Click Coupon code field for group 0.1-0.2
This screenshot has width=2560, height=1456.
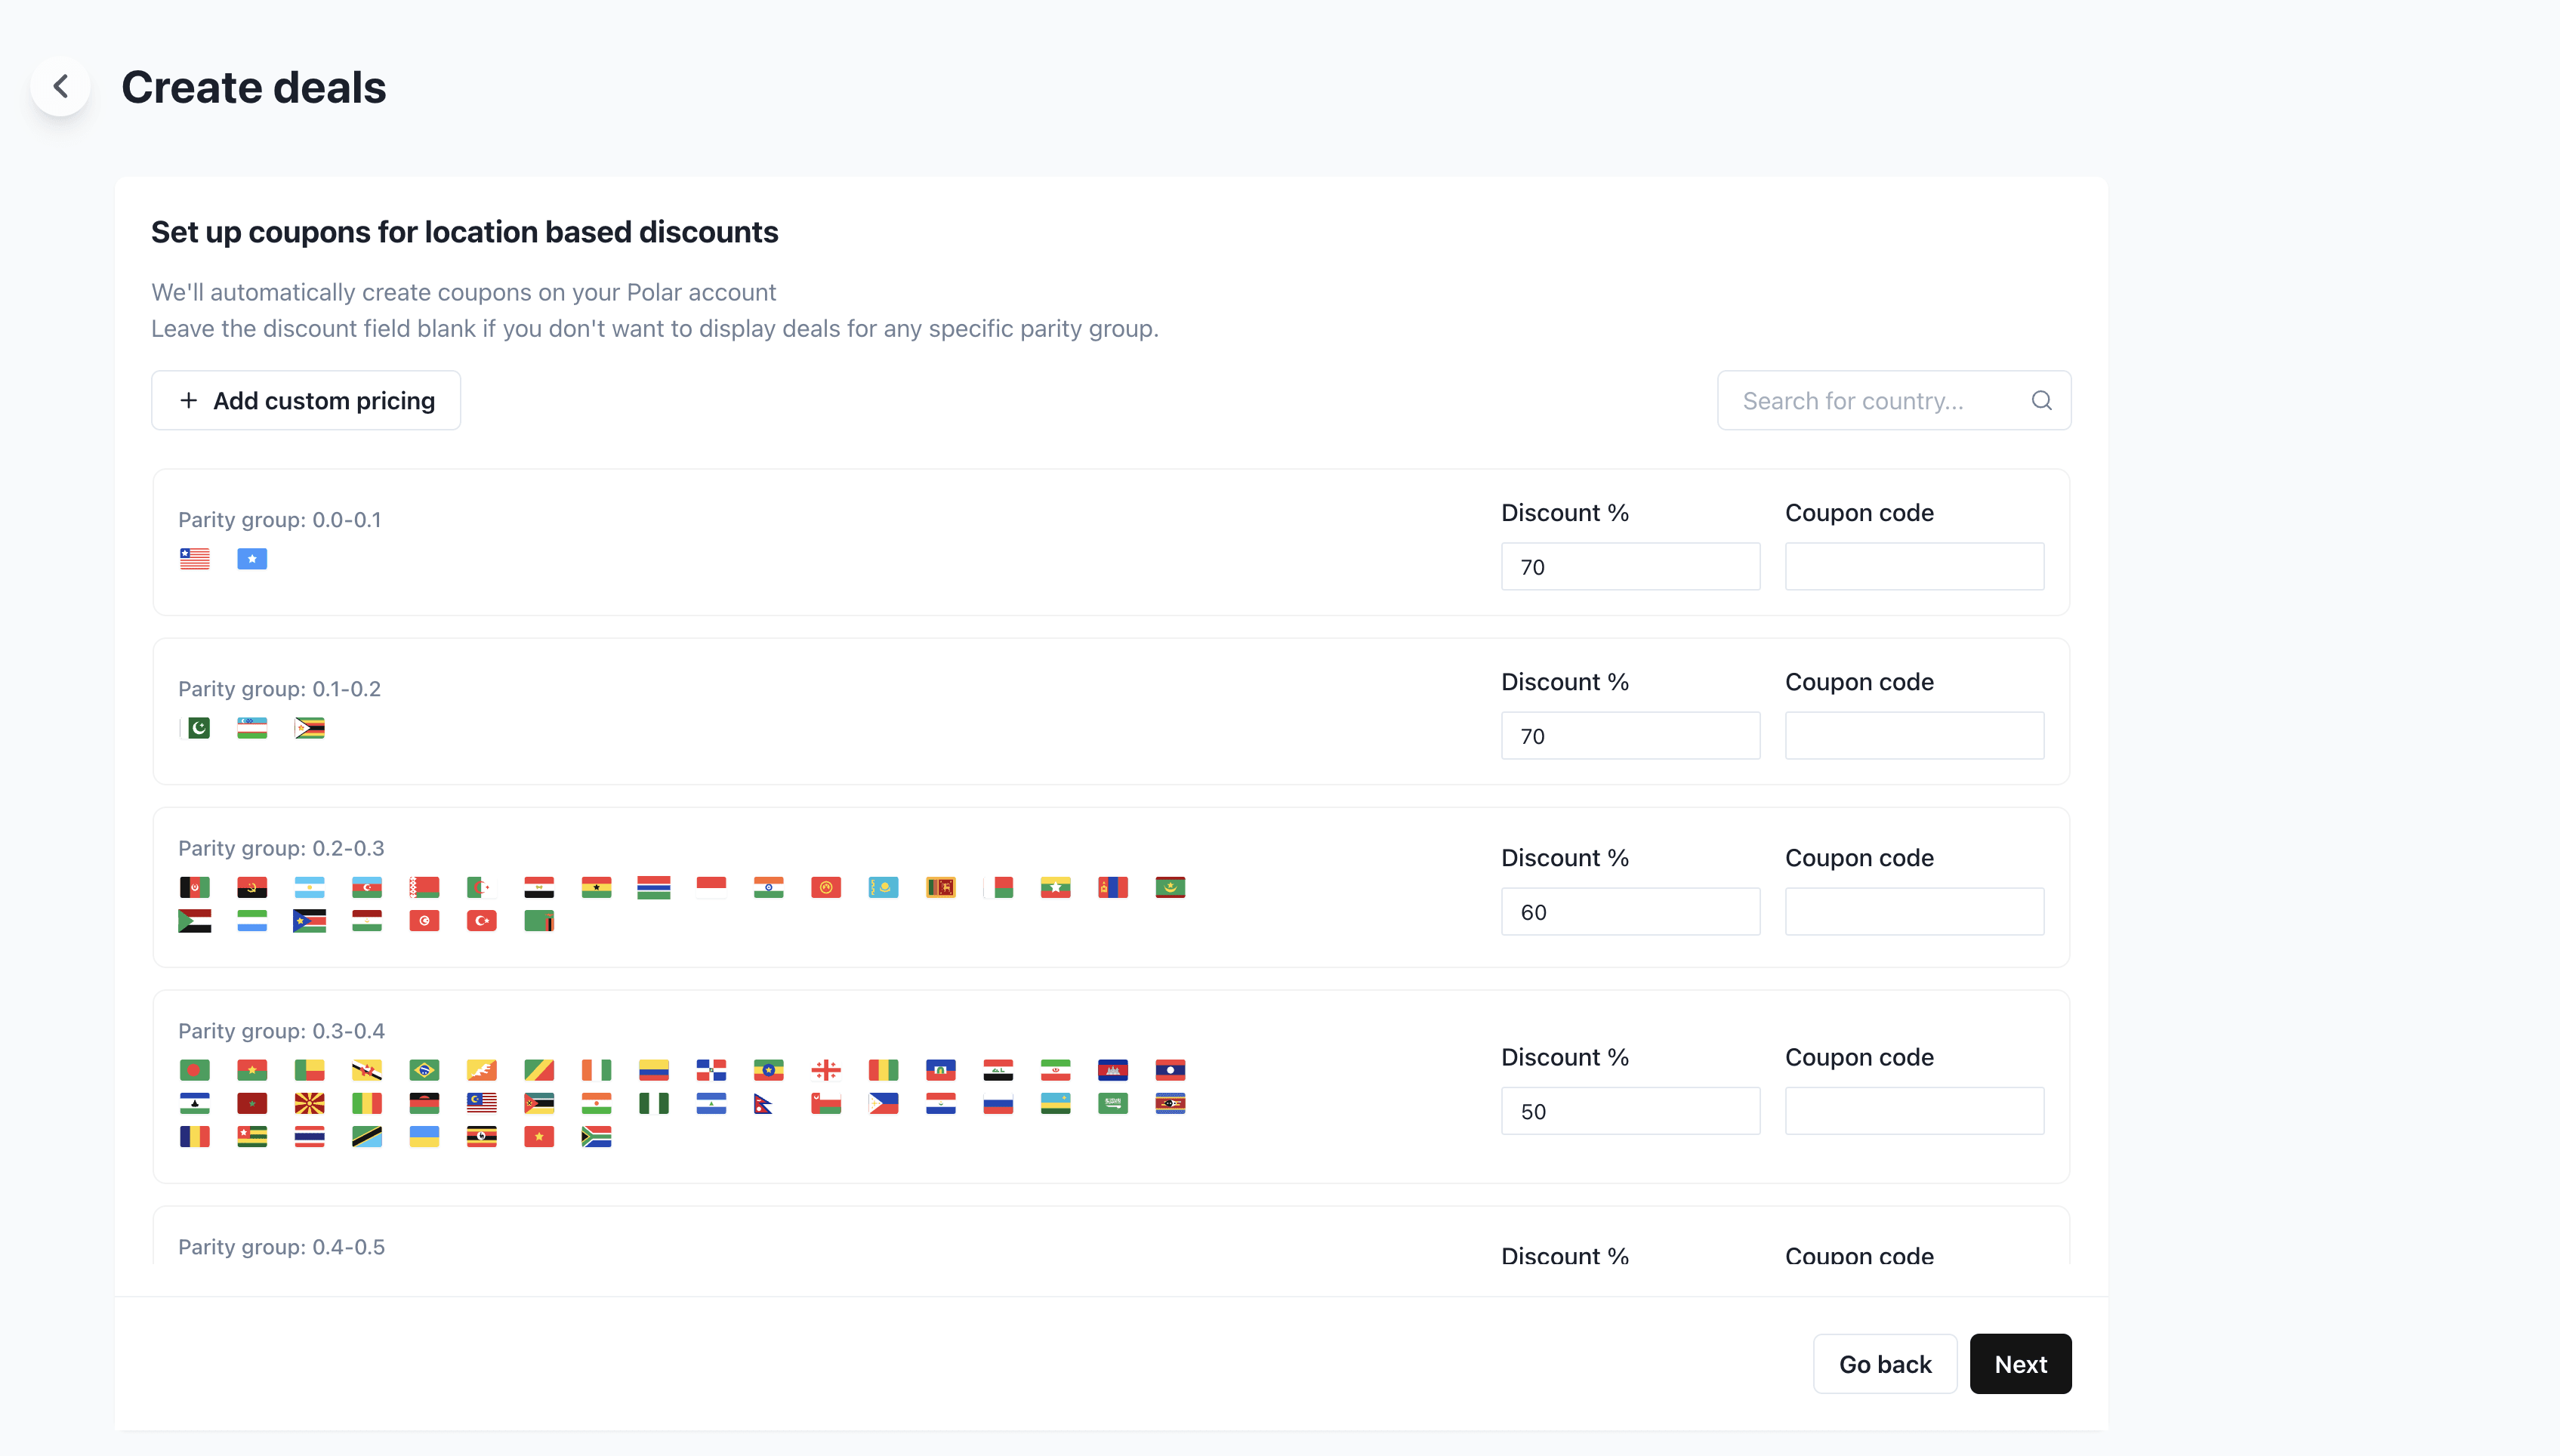(1914, 736)
